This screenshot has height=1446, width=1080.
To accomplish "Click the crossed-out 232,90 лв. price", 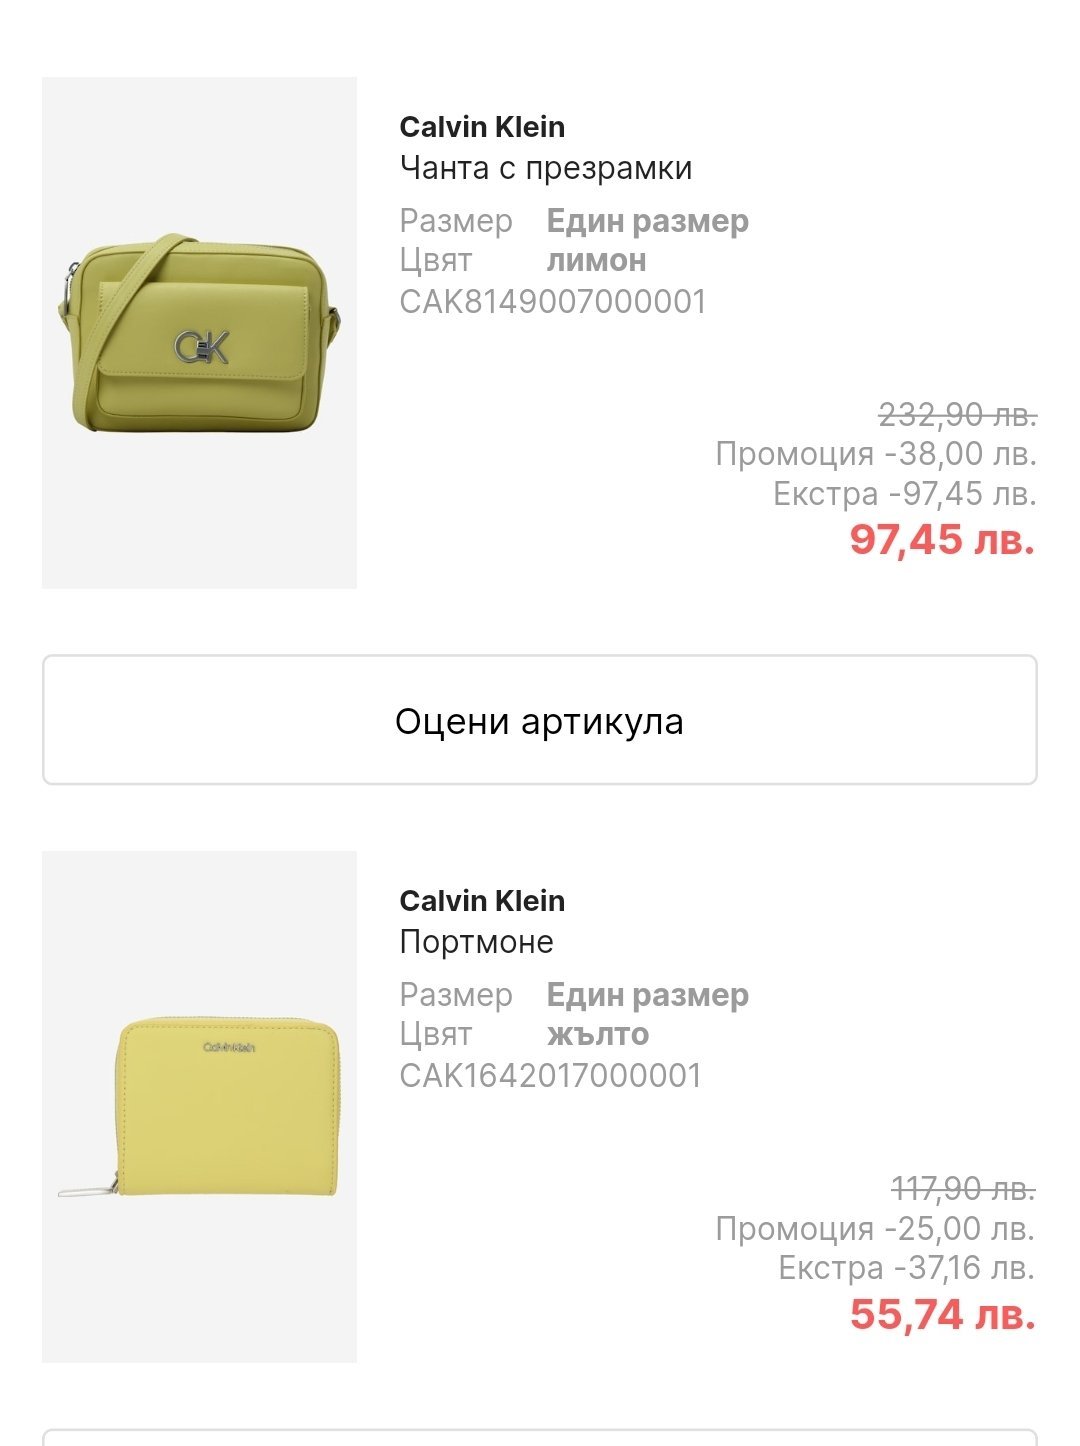I will coord(957,414).
